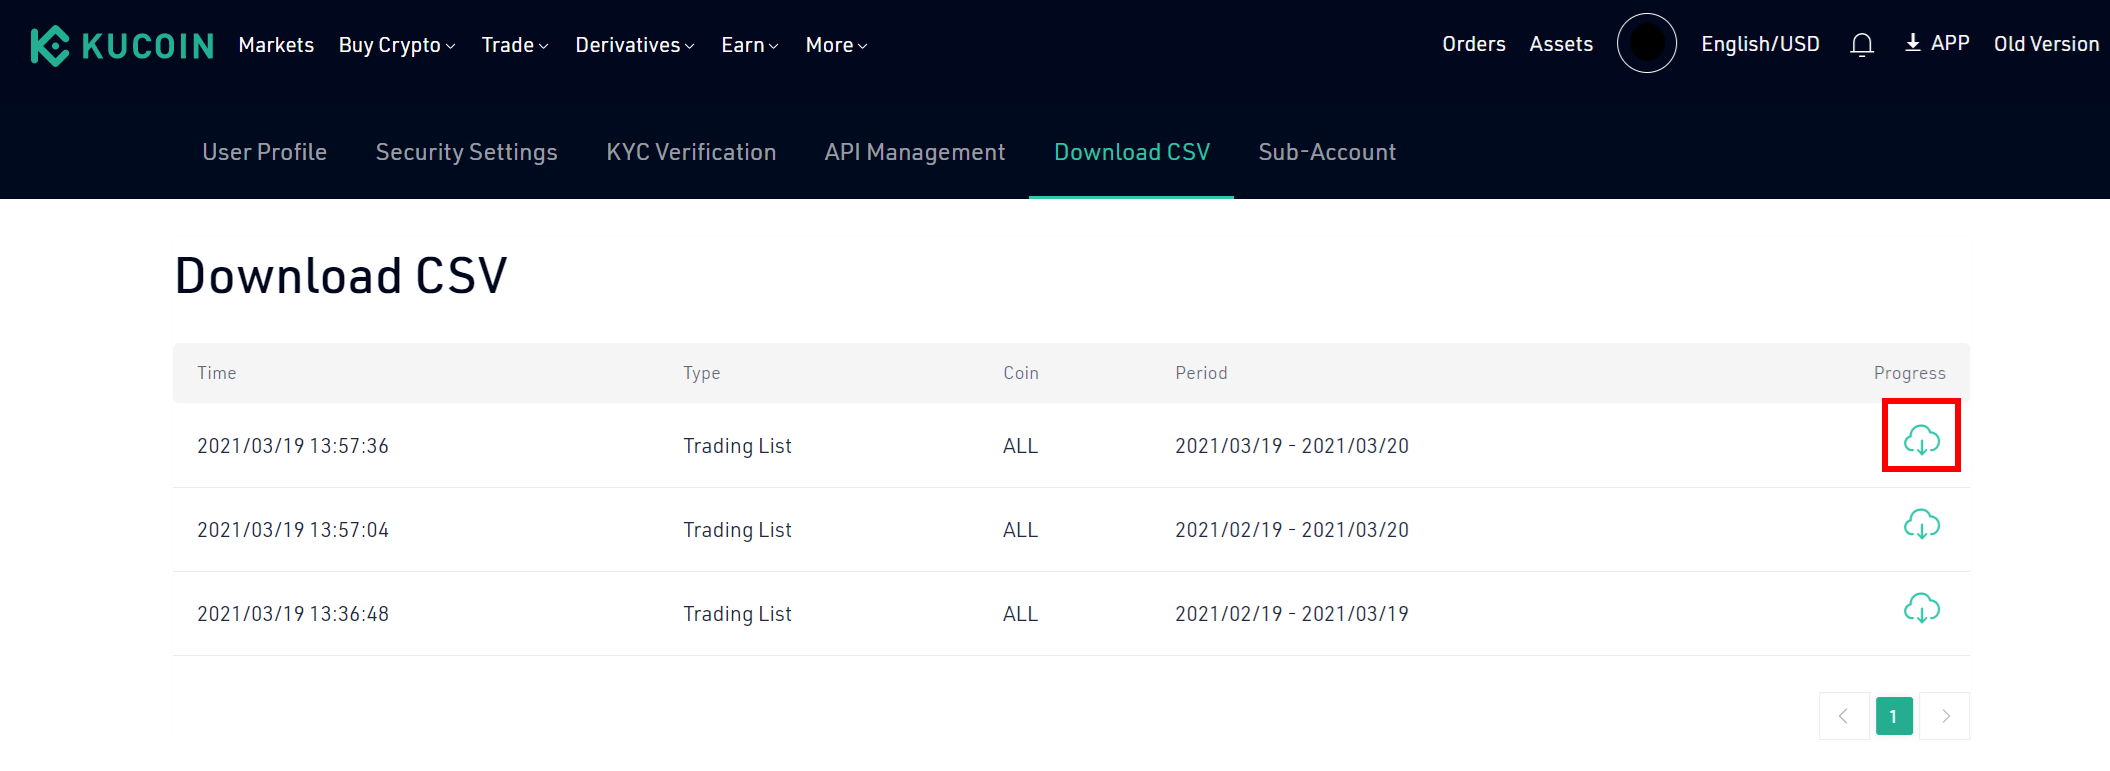Select time 2021/03/19 13:57:04
Image resolution: width=2110 pixels, height=771 pixels.
(x=293, y=530)
